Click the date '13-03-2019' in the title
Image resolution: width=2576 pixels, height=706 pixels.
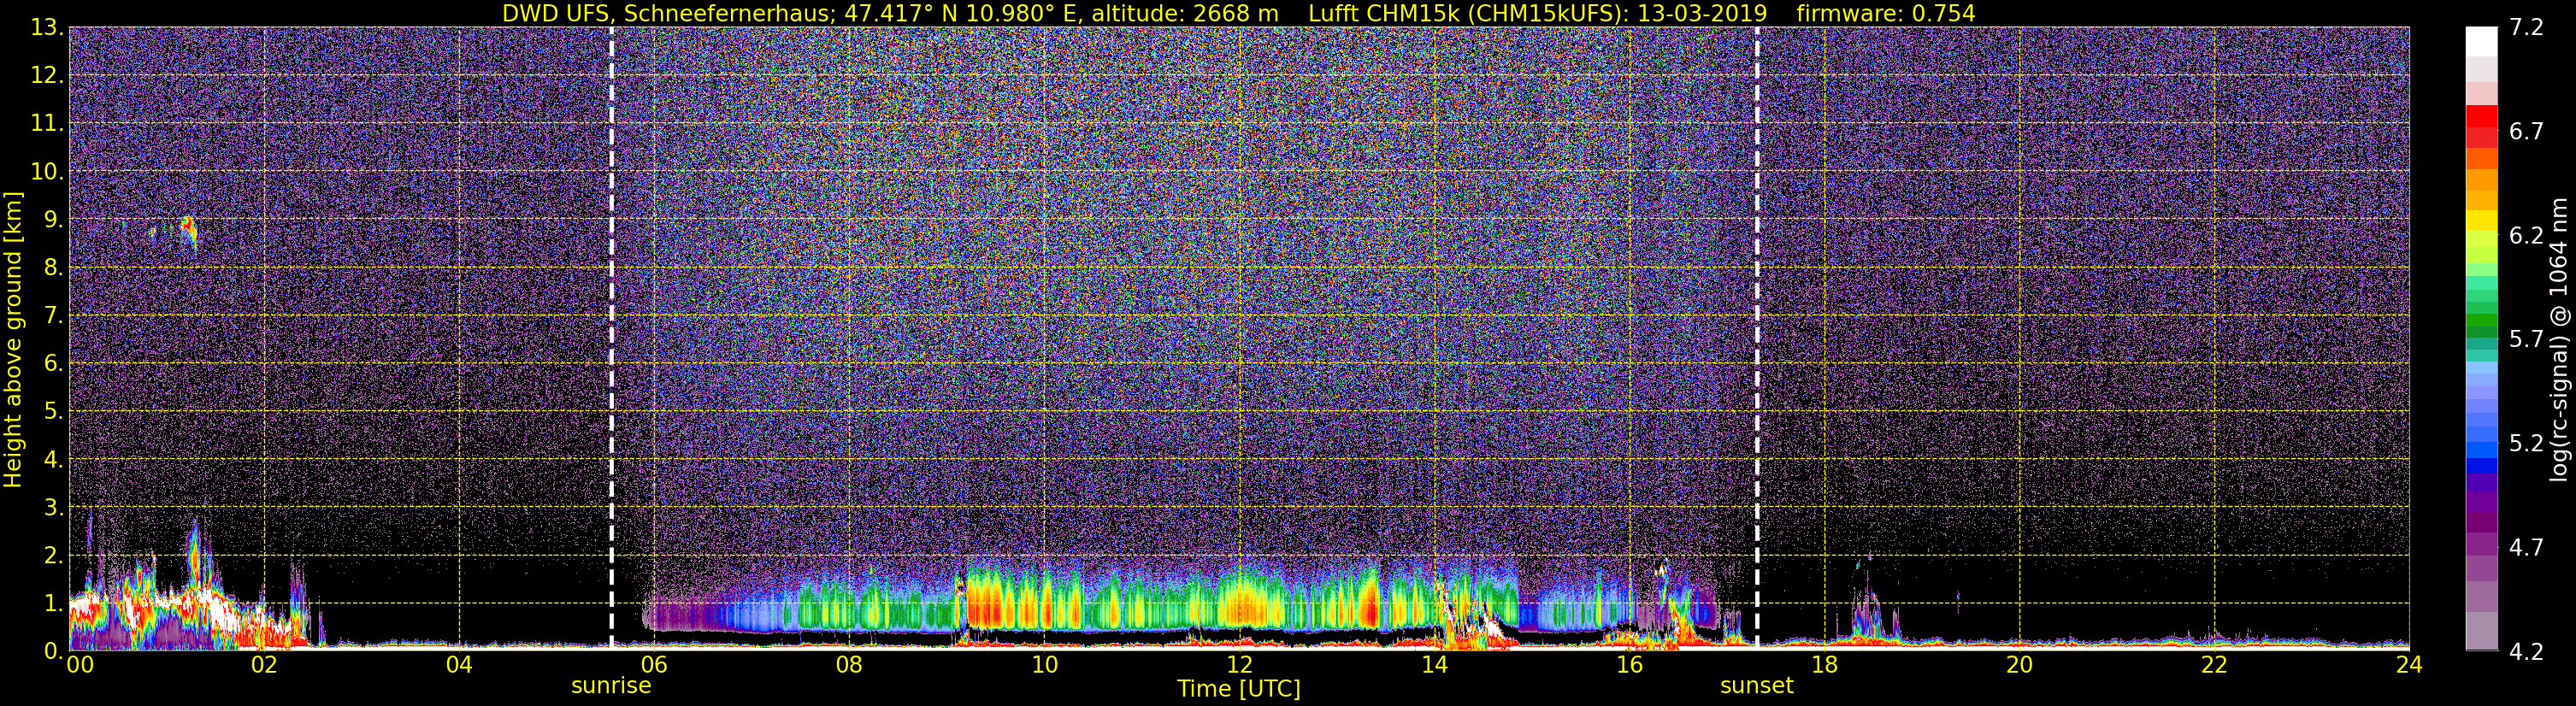(1703, 13)
